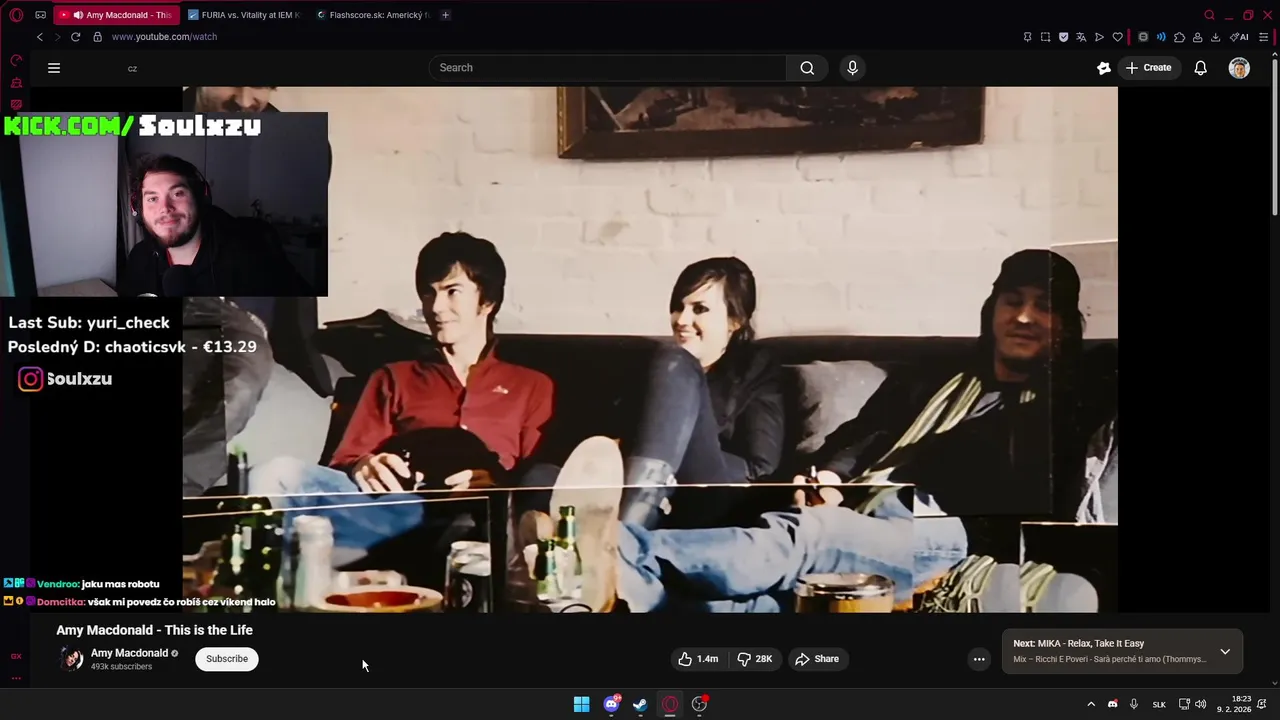Screen dimensions: 1280x720
Task: Switch to FURIA vs. Vitality tab
Action: coord(244,15)
